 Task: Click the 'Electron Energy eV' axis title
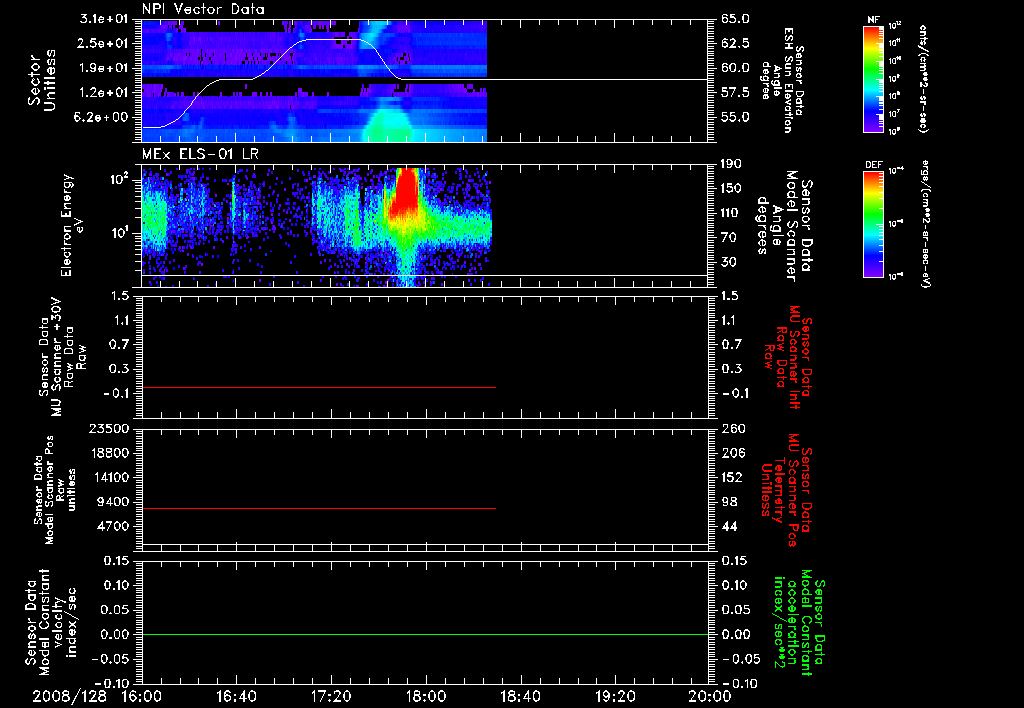73,225
